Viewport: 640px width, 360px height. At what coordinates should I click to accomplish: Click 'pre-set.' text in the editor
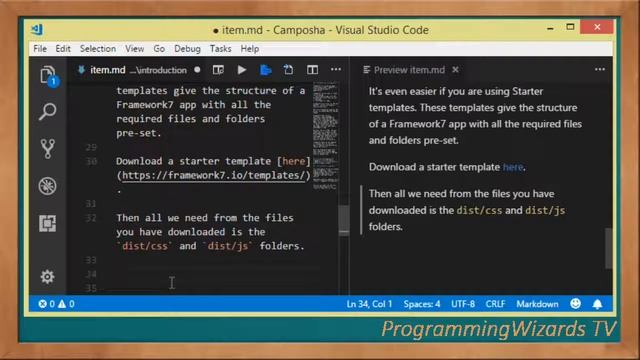point(139,133)
